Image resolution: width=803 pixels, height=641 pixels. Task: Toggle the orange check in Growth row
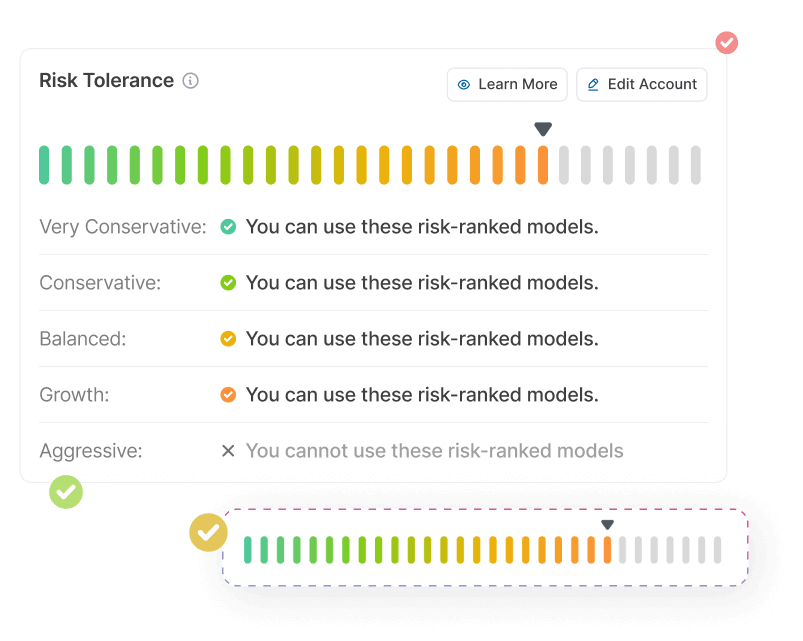point(228,395)
